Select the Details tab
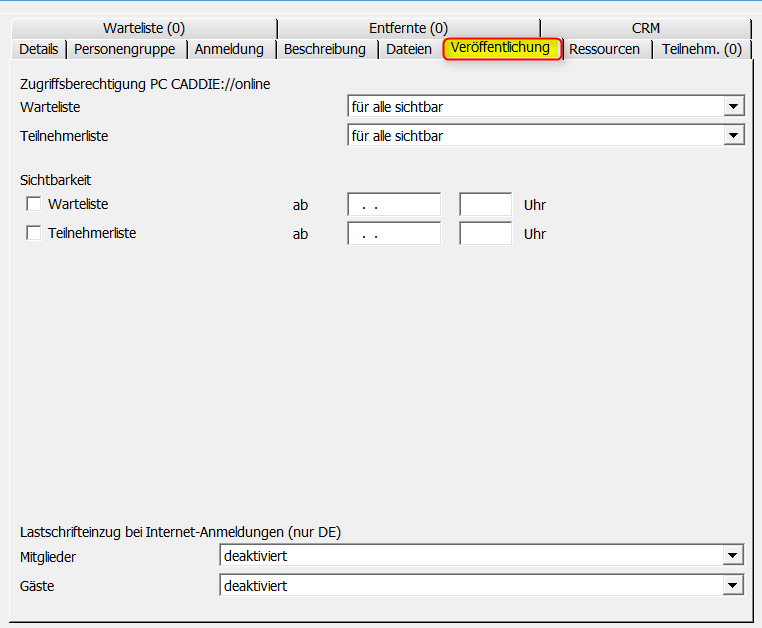 pos(39,49)
